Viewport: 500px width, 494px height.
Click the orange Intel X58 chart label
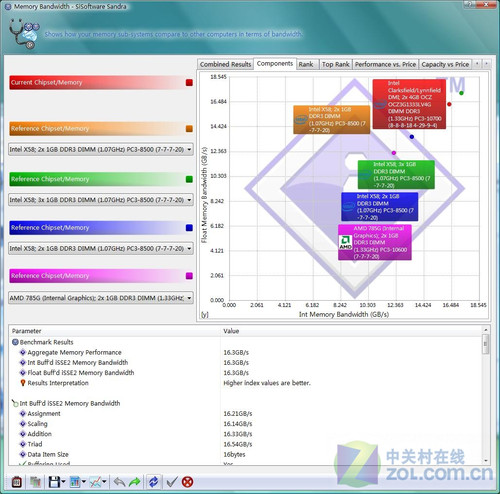pos(331,120)
